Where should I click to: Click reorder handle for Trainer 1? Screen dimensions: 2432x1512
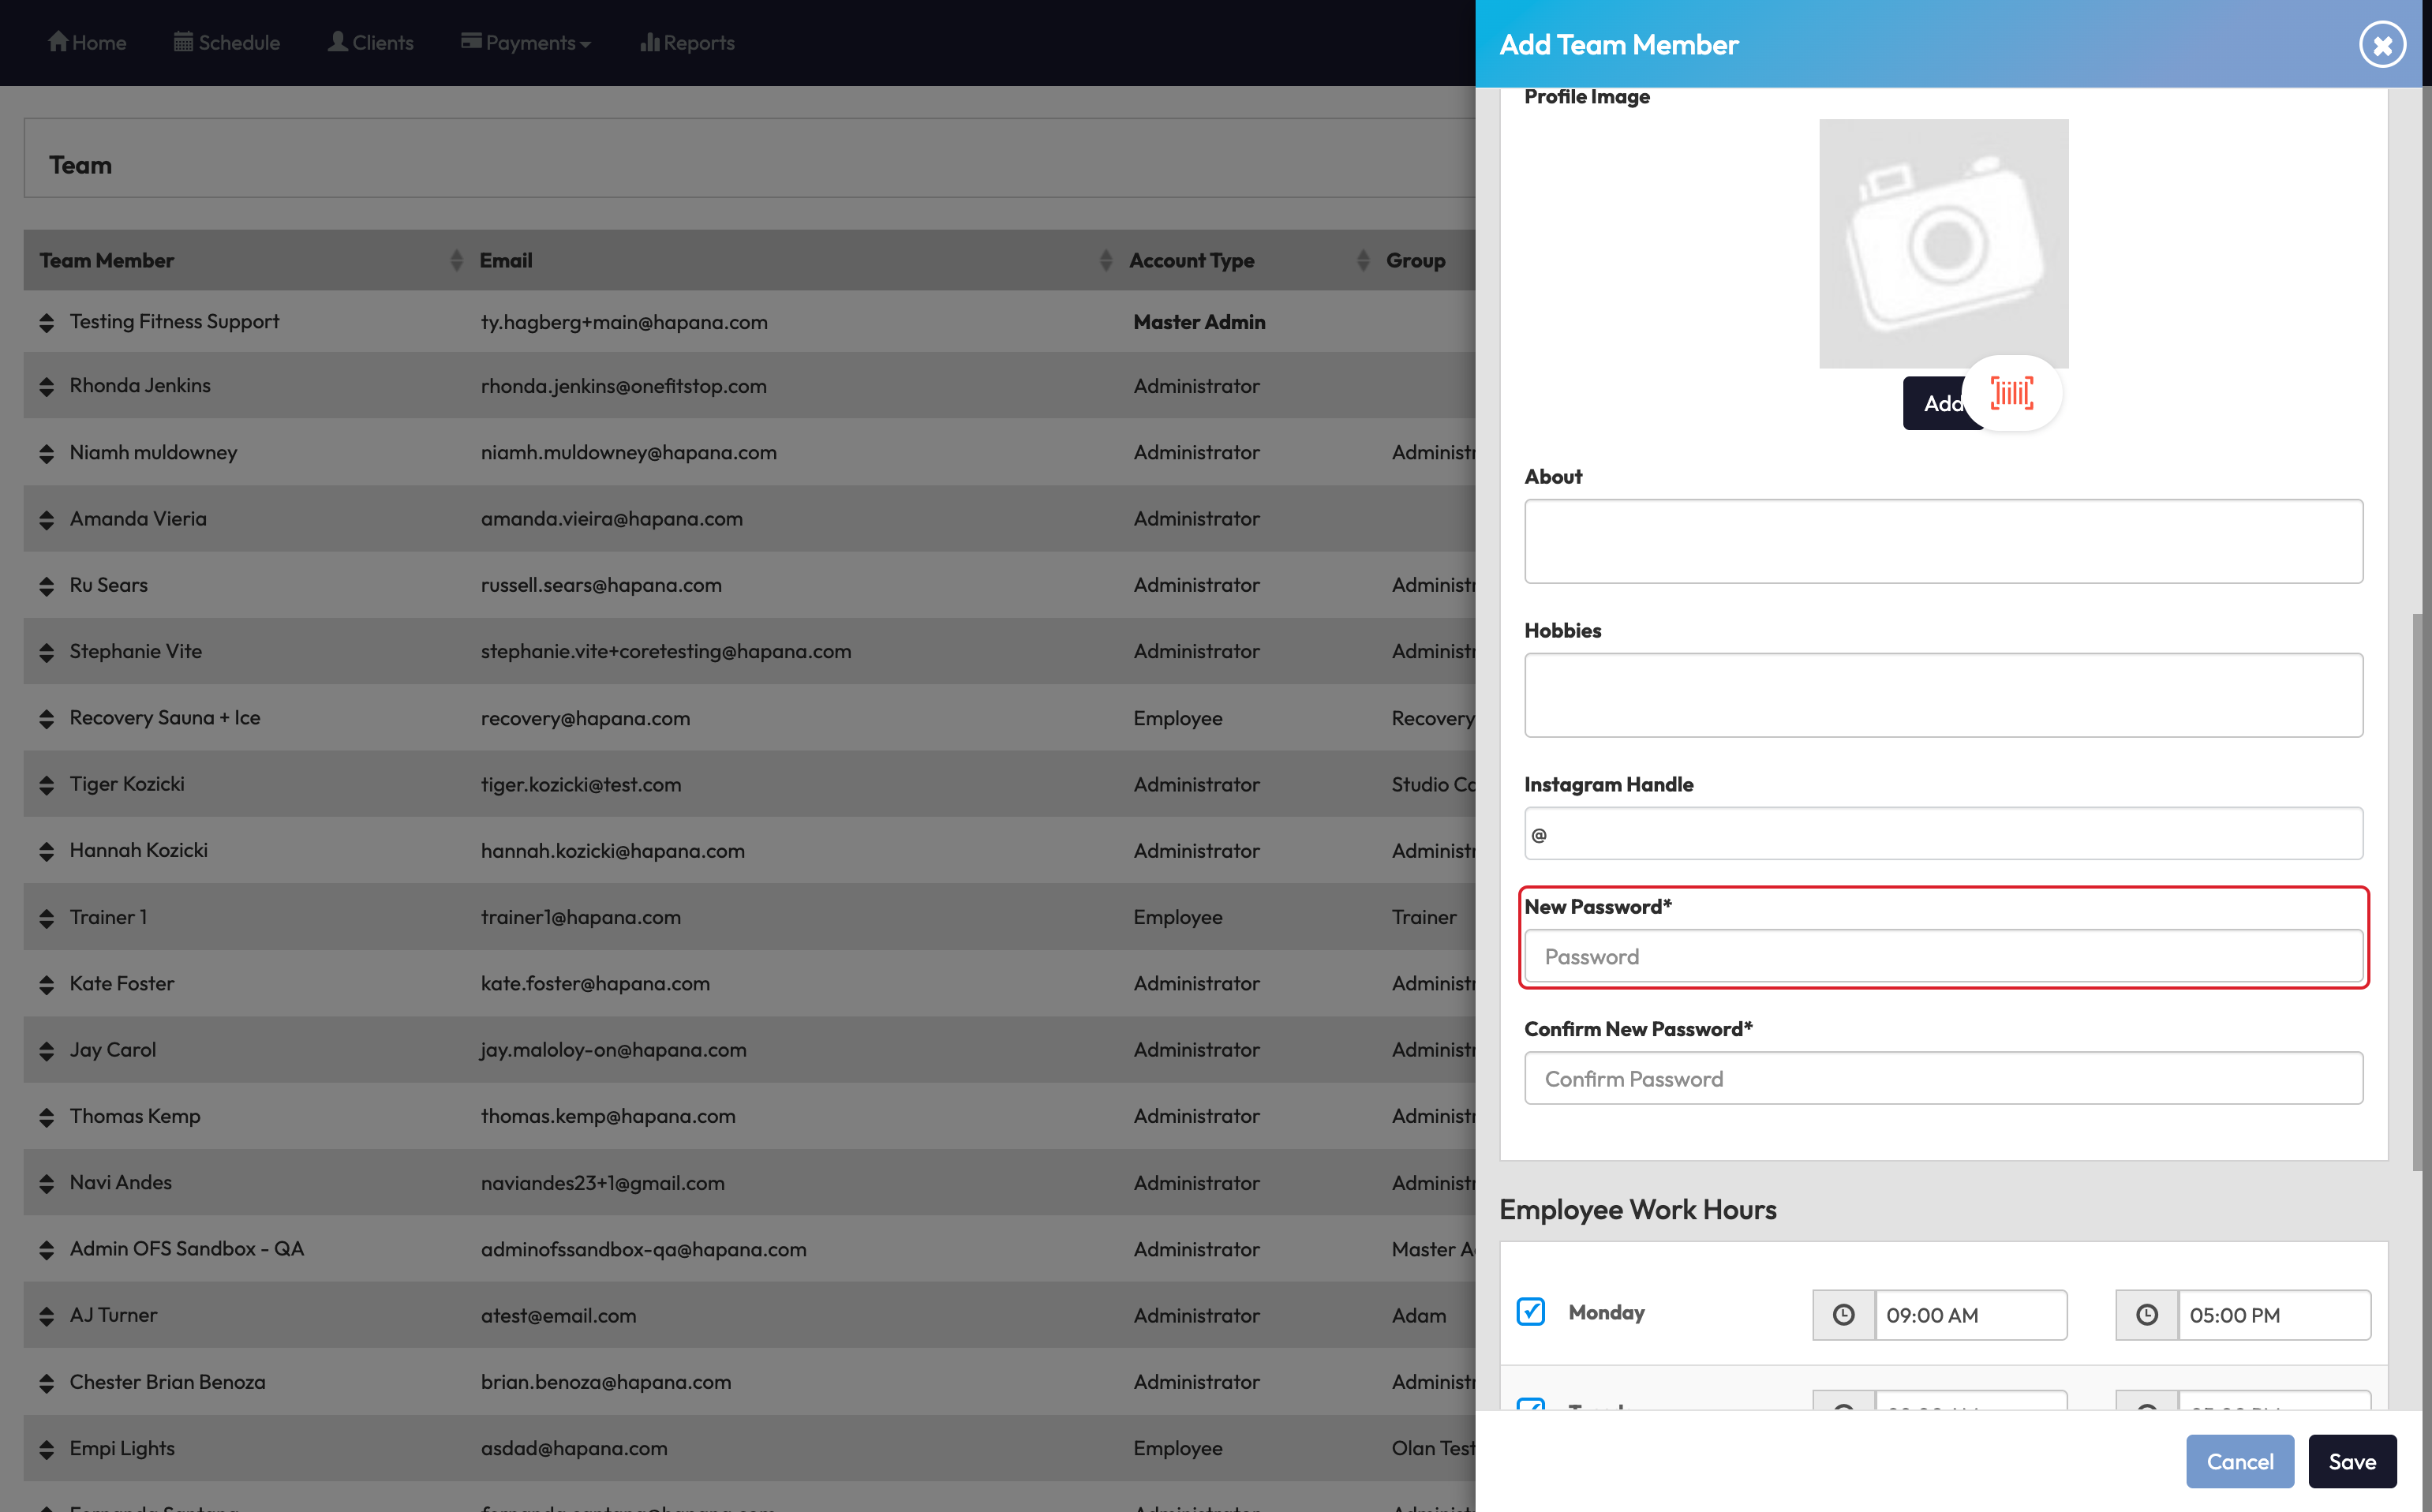coord(46,917)
